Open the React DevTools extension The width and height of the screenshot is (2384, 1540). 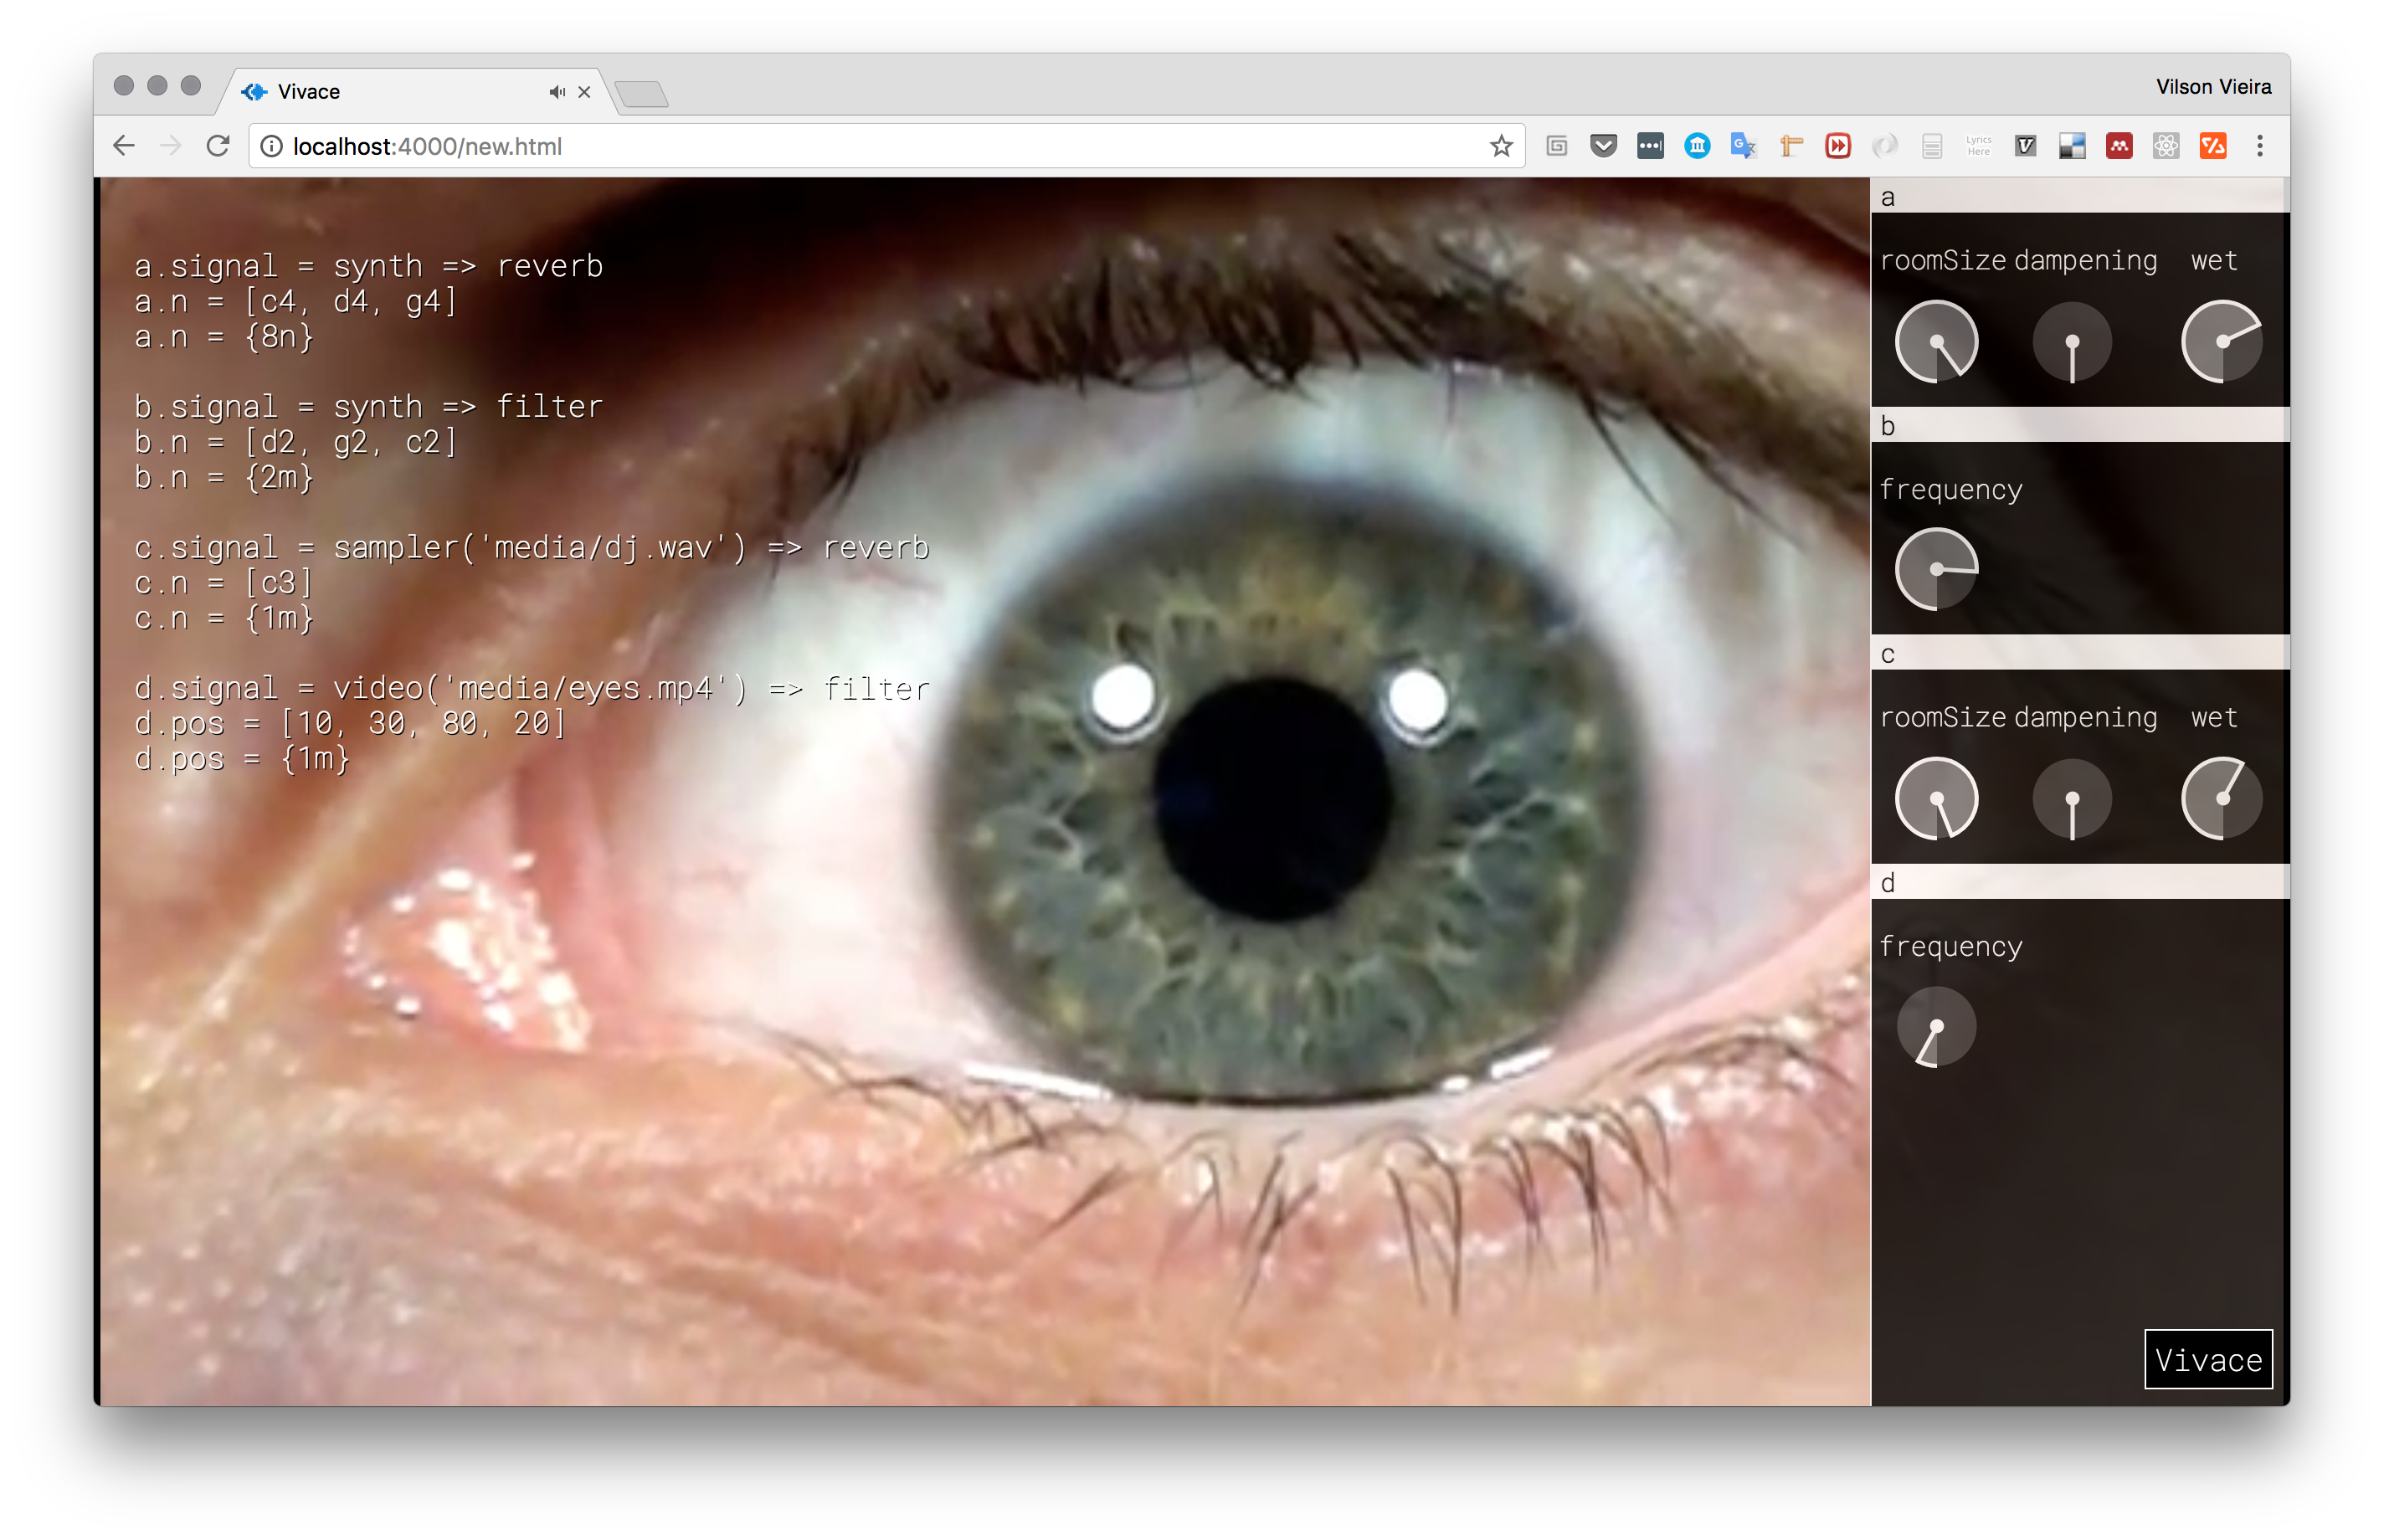click(x=2166, y=146)
